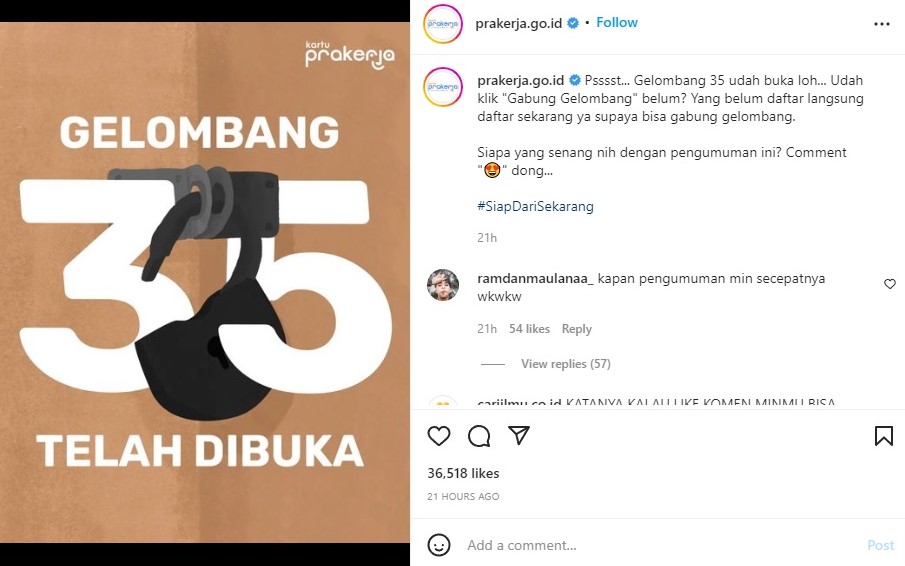The height and width of the screenshot is (566, 905).
Task: Like the post with the heart icon
Action: [439, 436]
